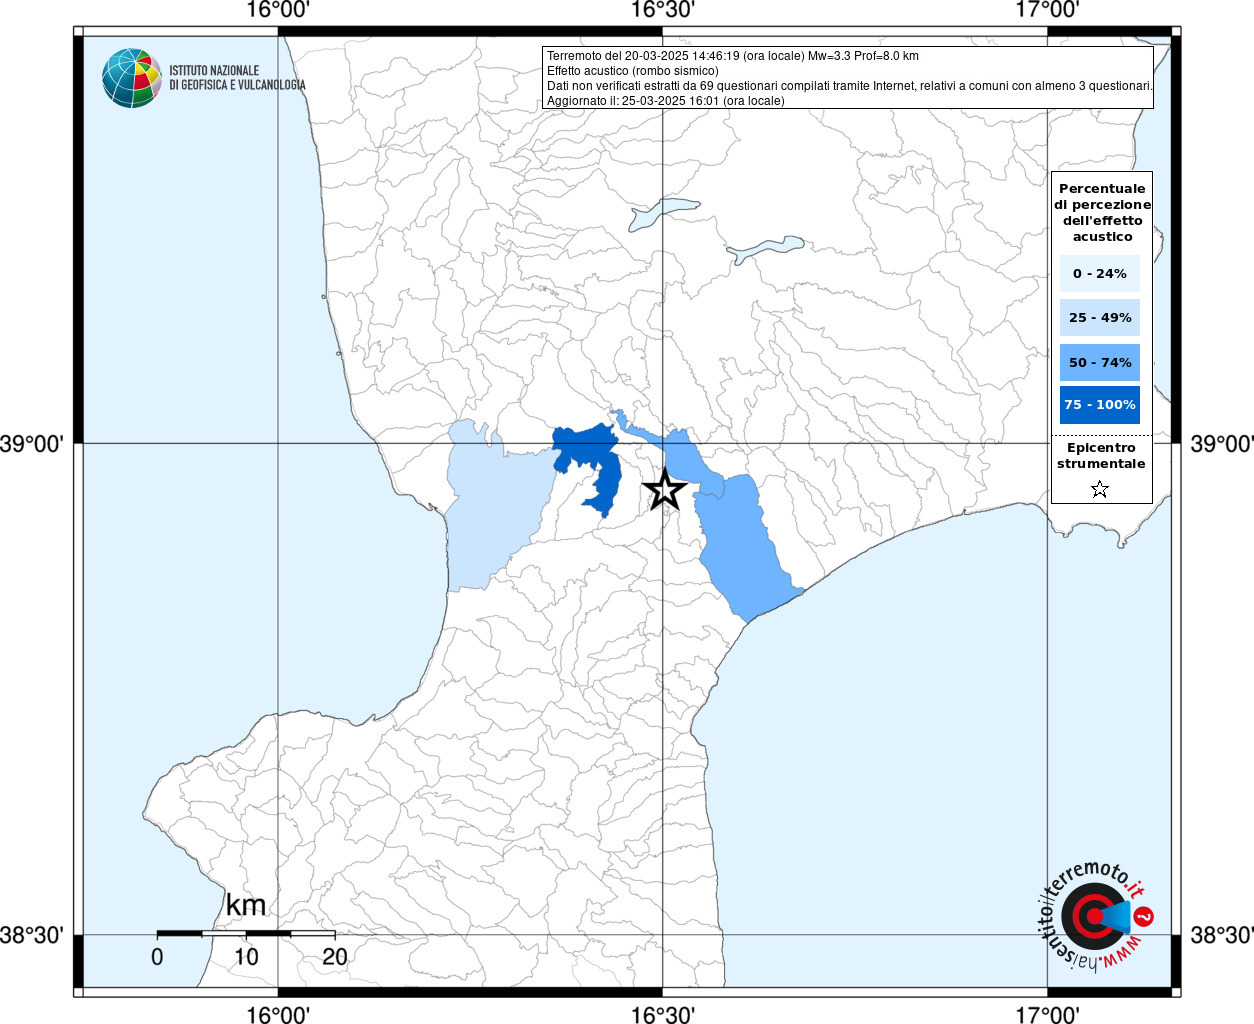
Task: Click the 'km' scale bar label
Action: pyautogui.click(x=246, y=905)
